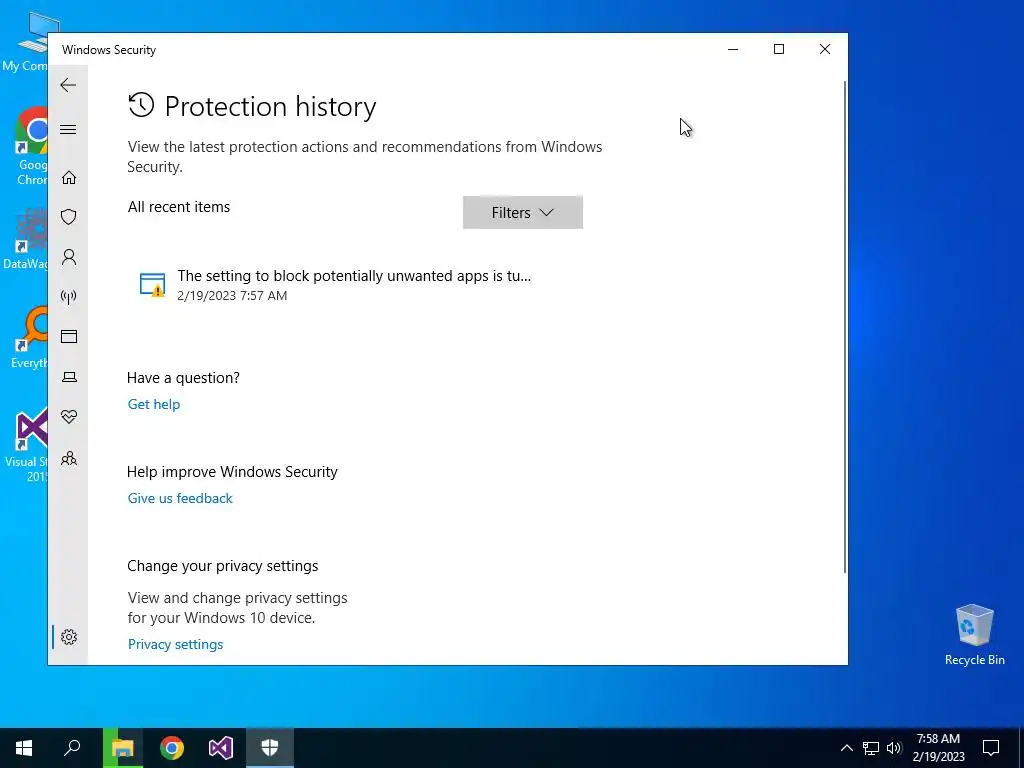1024x768 pixels.
Task: Select the Google Chrome desktop shortcut
Action: tap(31, 147)
